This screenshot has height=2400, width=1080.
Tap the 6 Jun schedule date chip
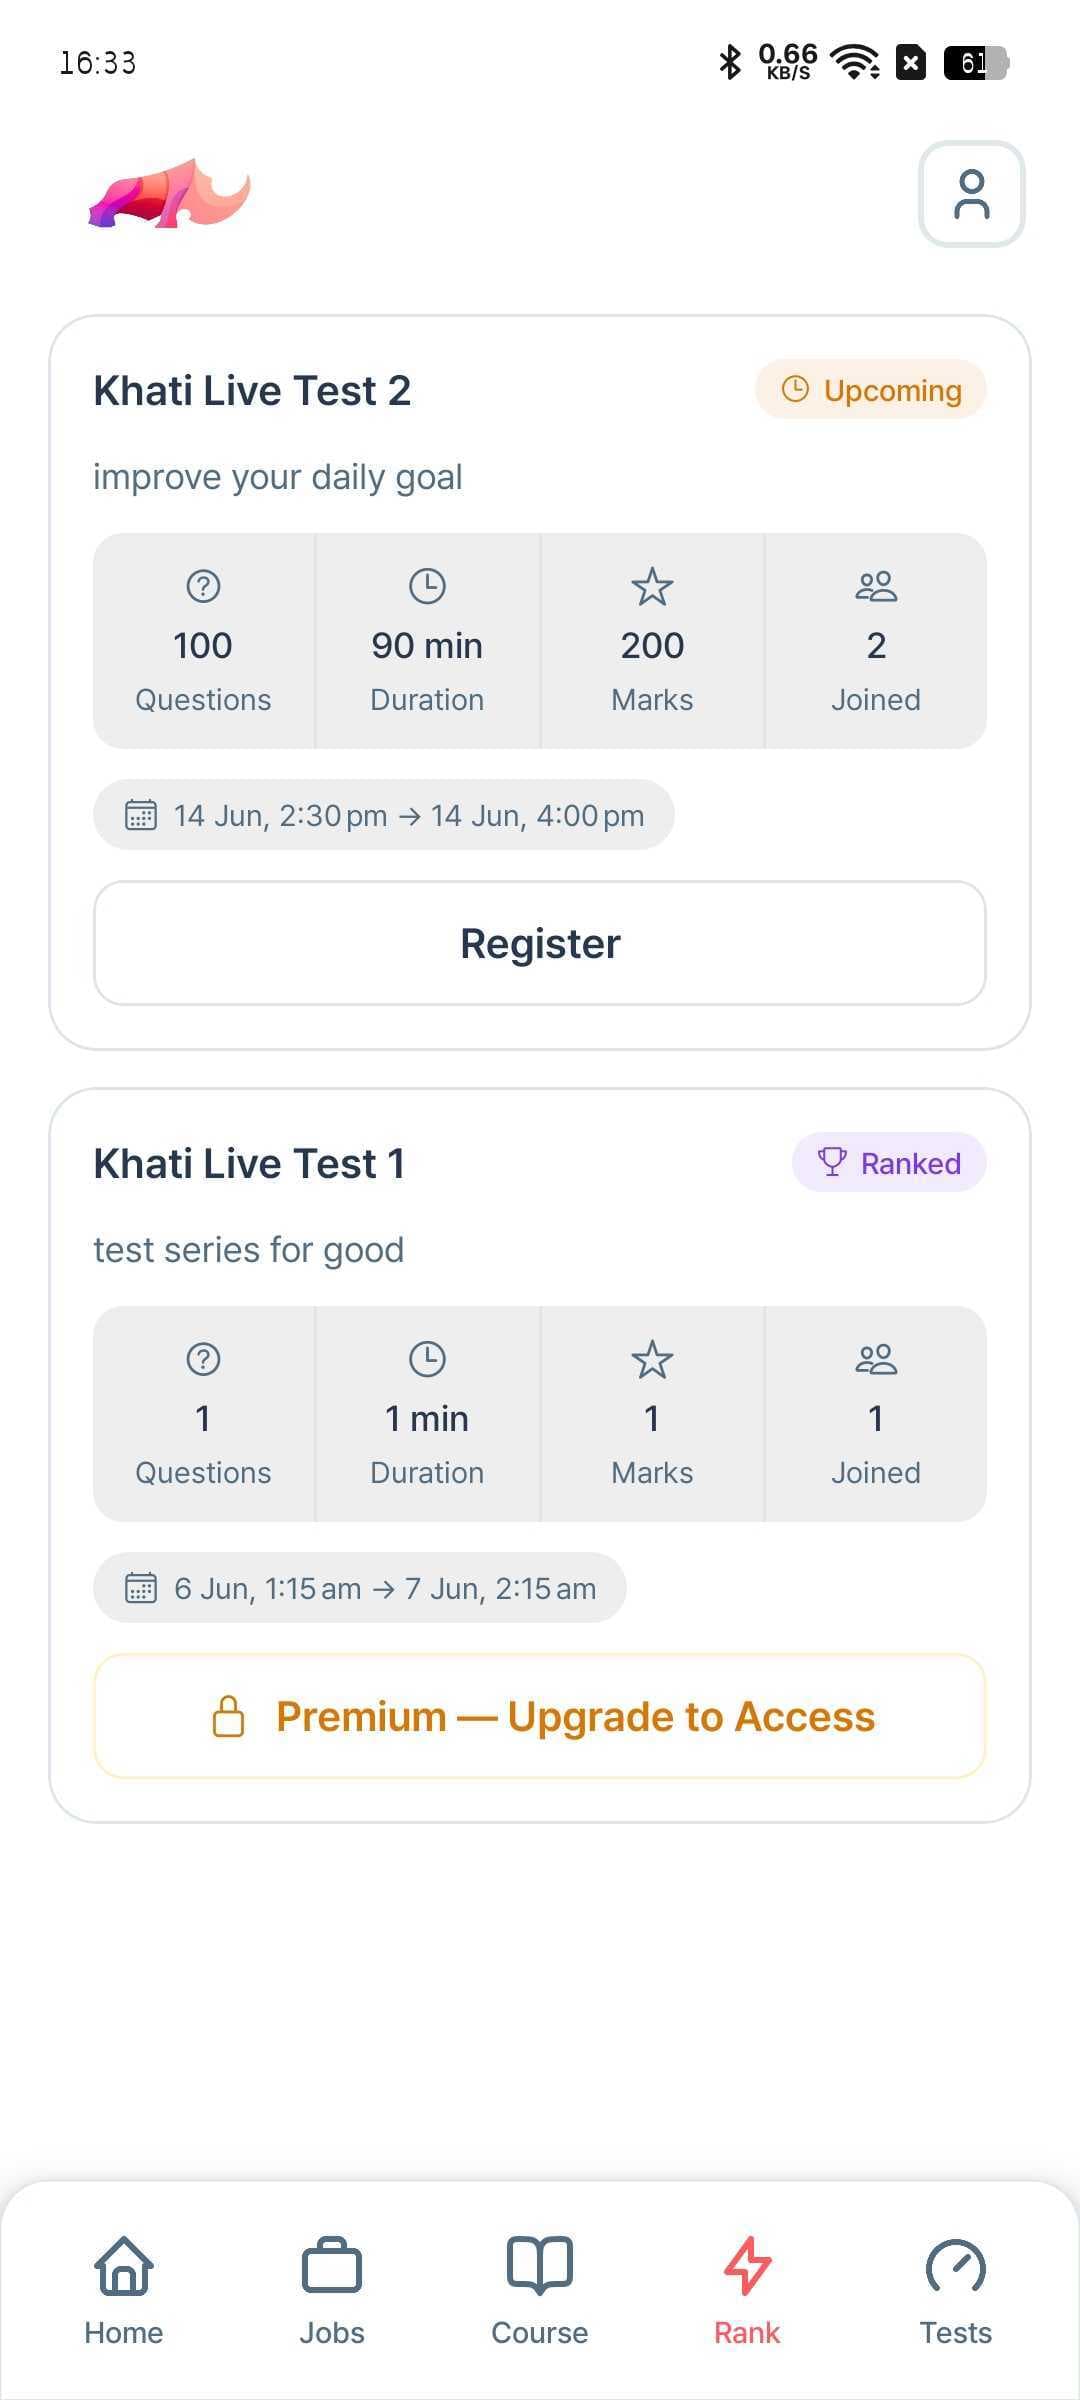point(360,1588)
